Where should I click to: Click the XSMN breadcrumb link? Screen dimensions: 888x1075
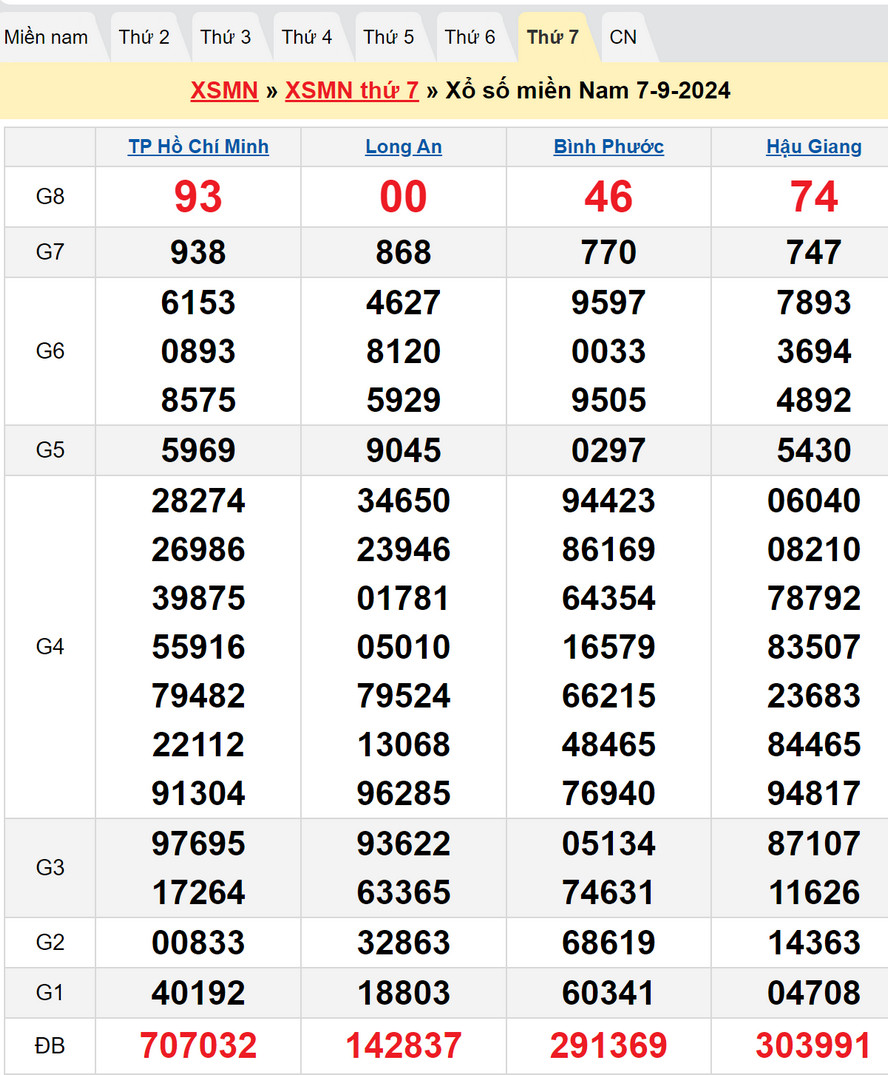point(224,90)
